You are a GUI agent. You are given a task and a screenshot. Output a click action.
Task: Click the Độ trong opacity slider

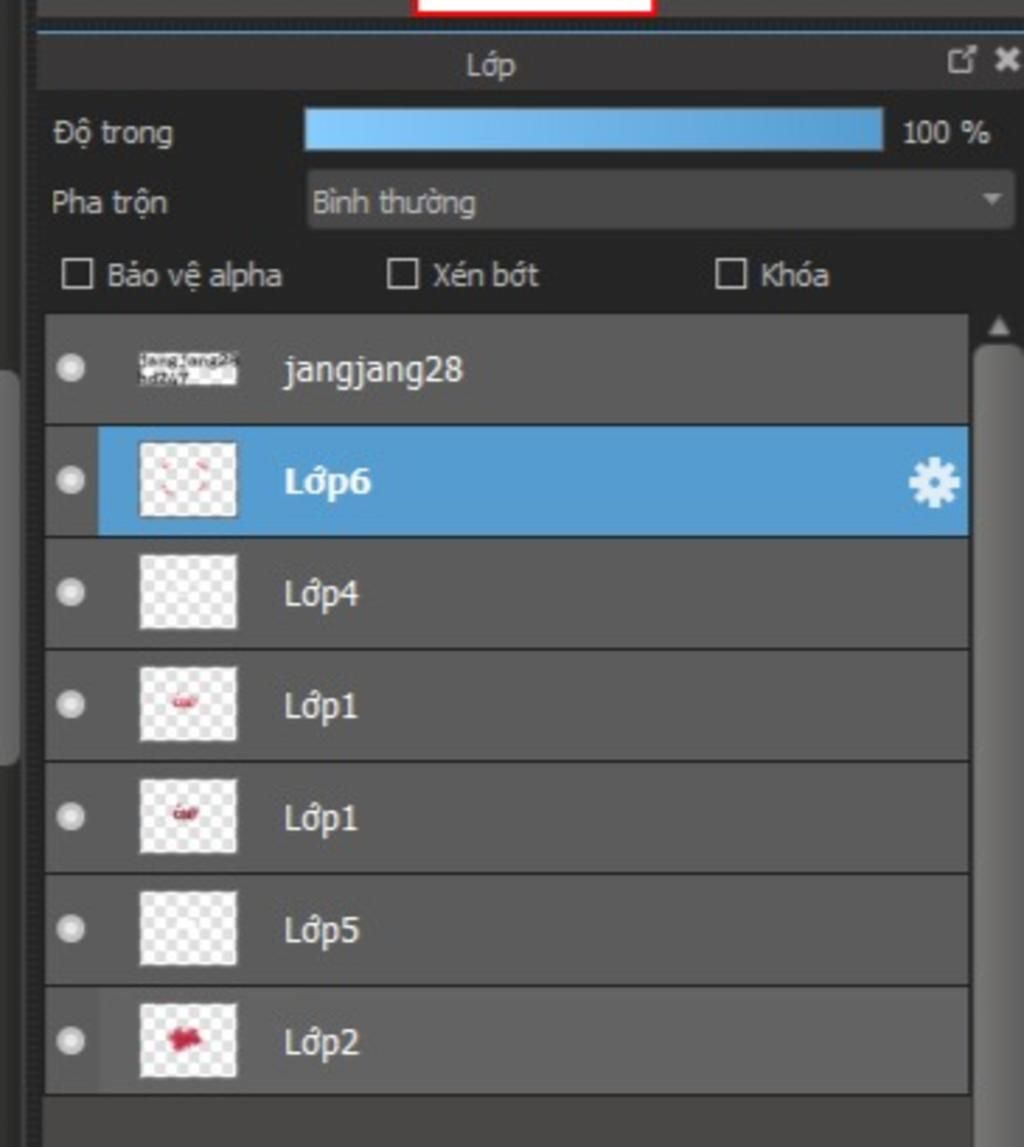click(594, 129)
